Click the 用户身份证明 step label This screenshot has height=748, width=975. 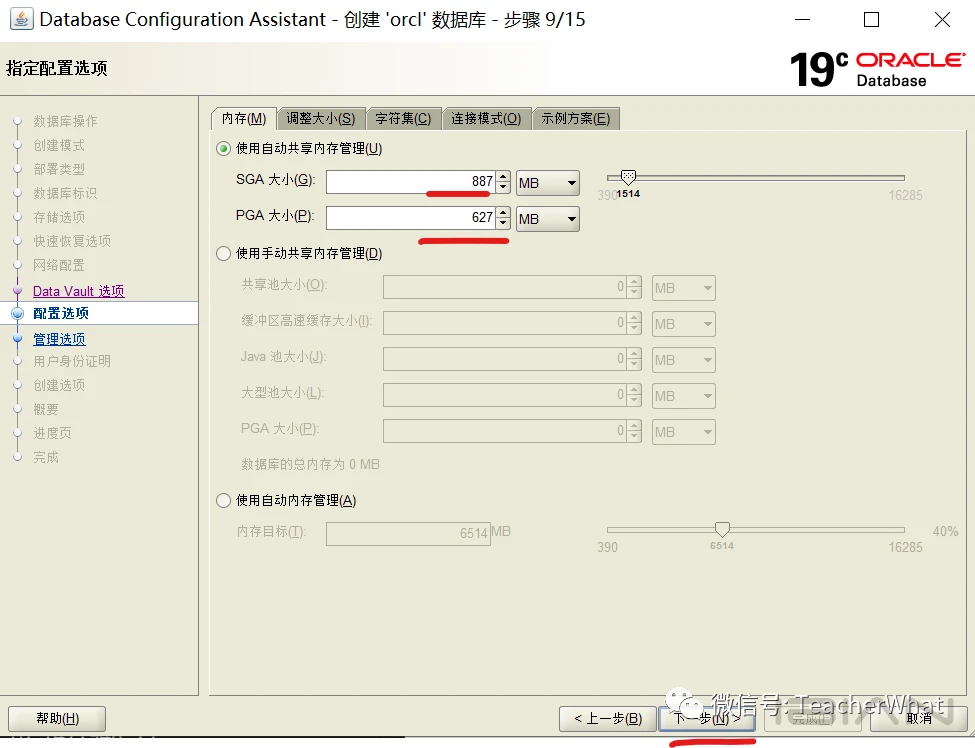pos(72,361)
